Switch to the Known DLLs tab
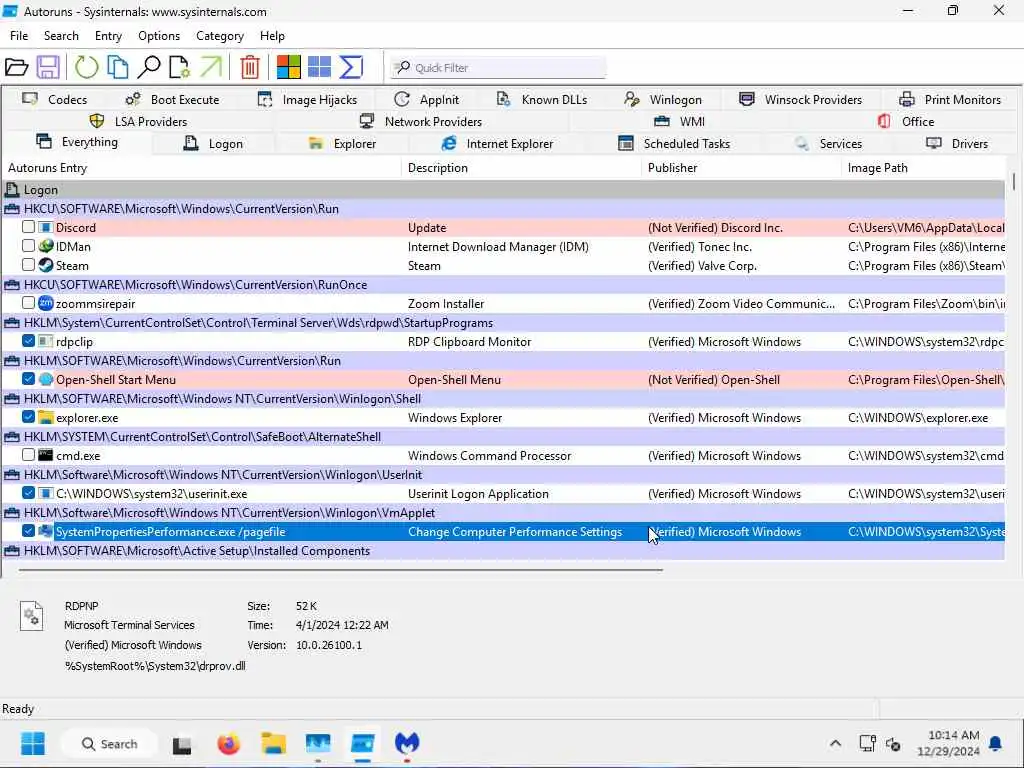This screenshot has height=768, width=1024. pos(542,99)
